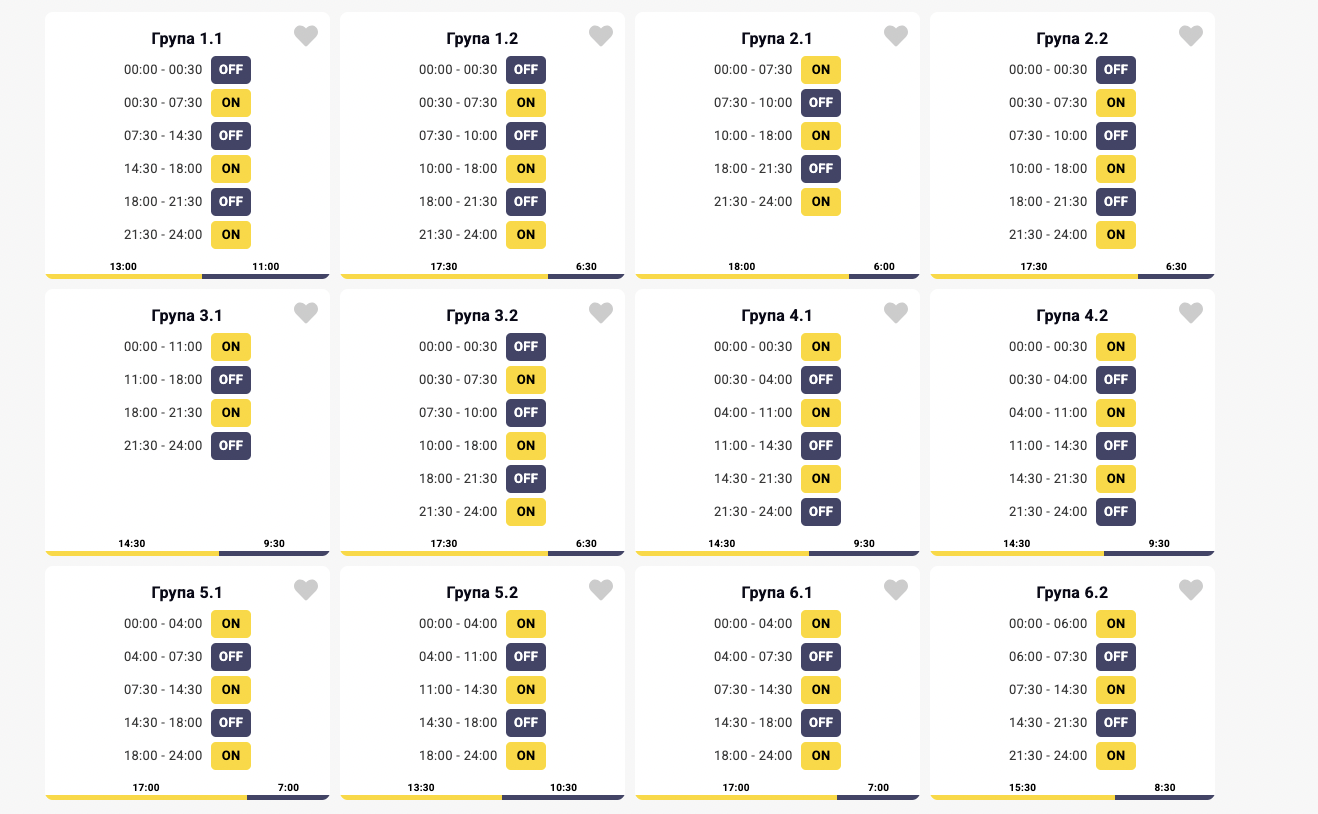Favorite Група 1.1 with heart icon
This screenshot has width=1318, height=814.
[306, 36]
